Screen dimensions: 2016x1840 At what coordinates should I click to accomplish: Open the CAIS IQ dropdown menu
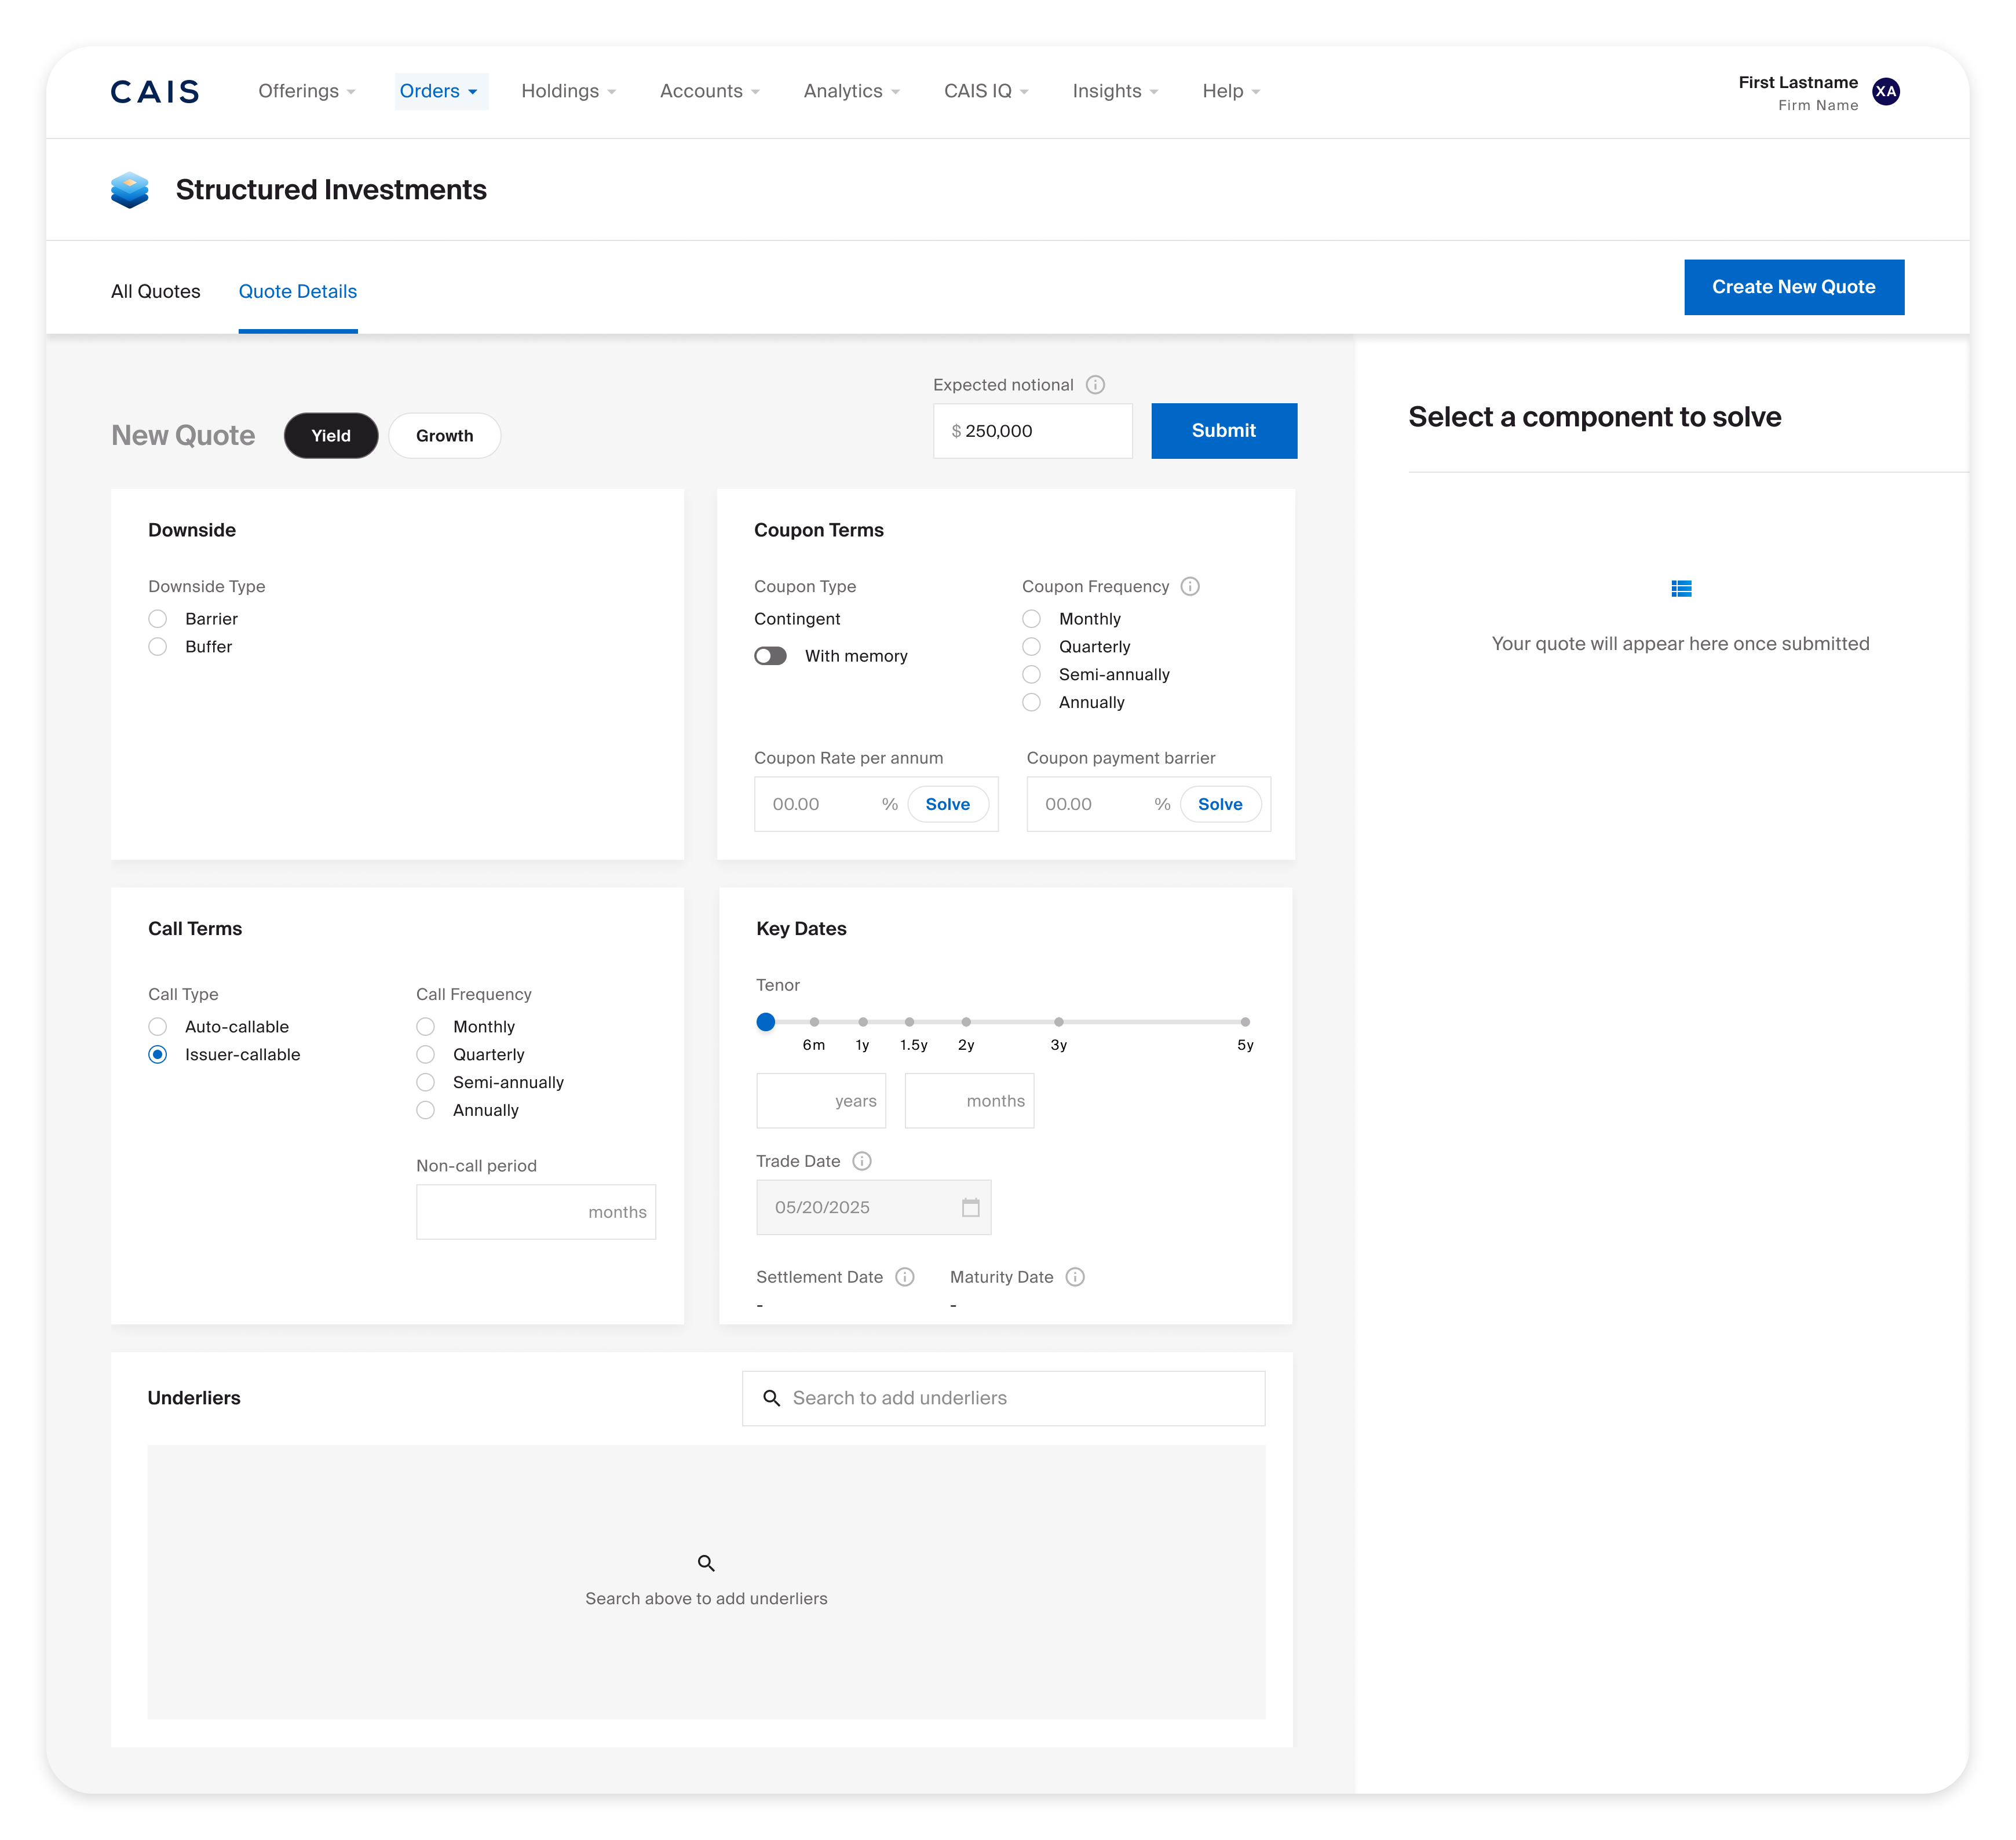click(x=985, y=91)
